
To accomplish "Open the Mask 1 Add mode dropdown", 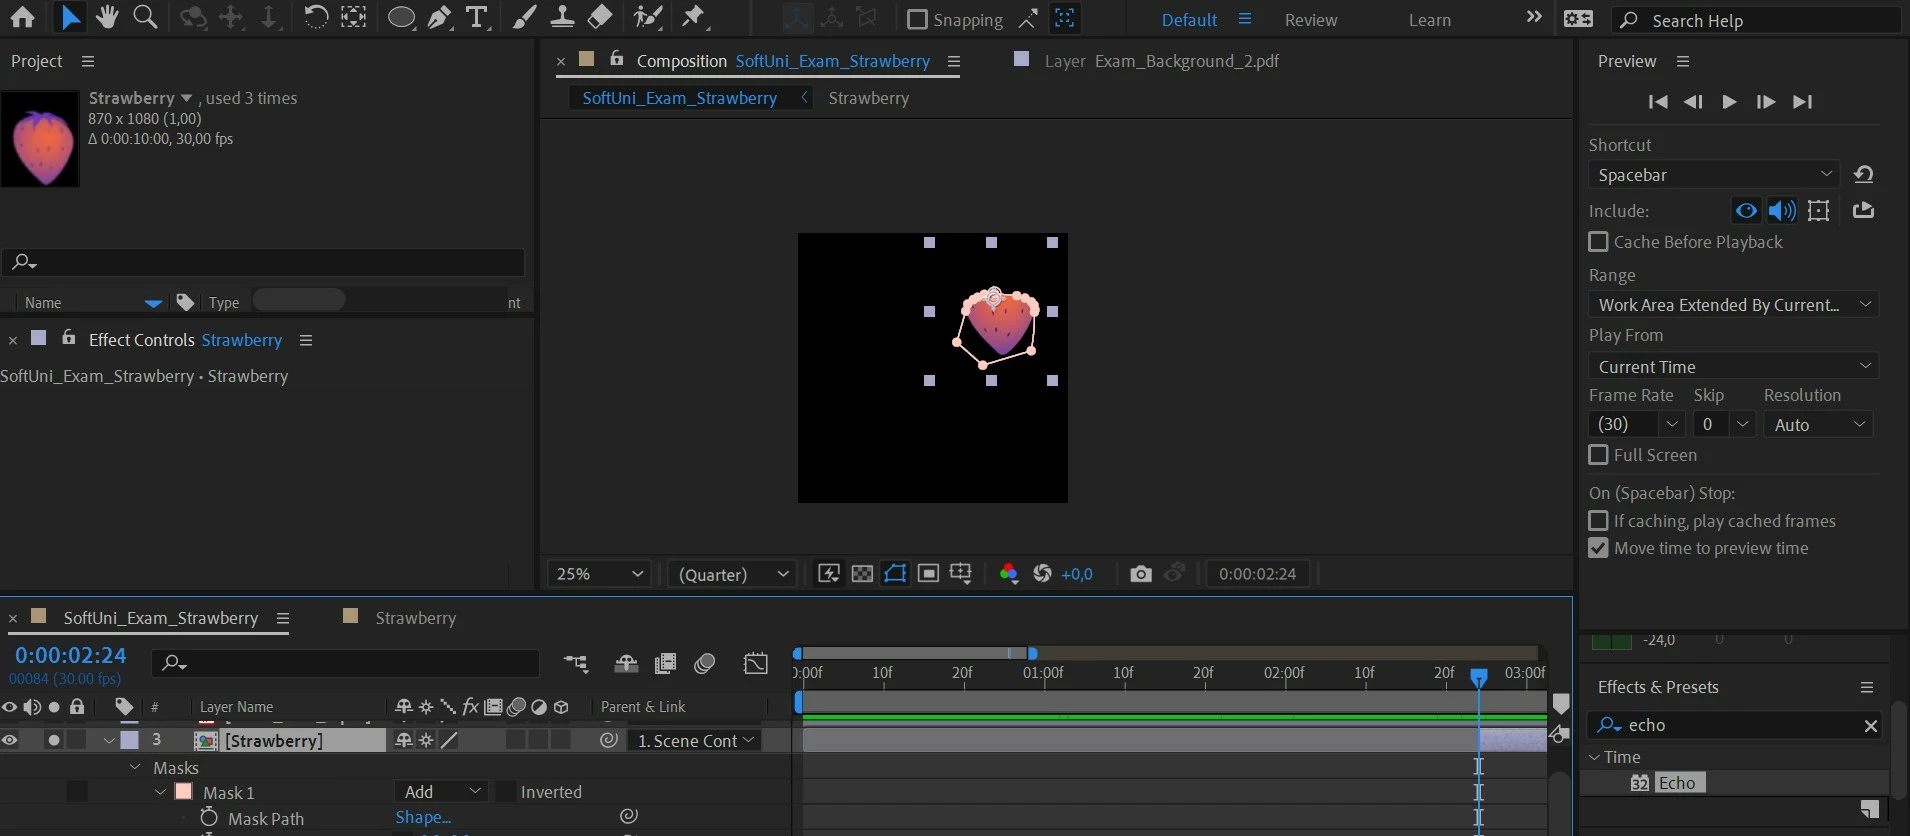I will pyautogui.click(x=440, y=792).
